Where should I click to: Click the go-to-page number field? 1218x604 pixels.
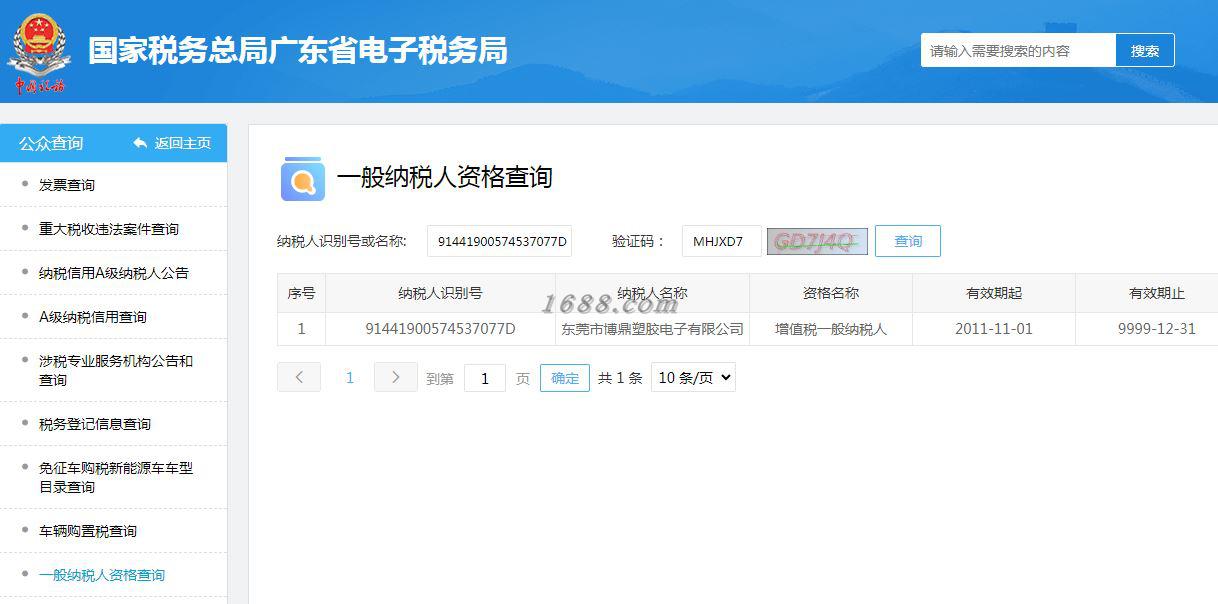pos(485,378)
